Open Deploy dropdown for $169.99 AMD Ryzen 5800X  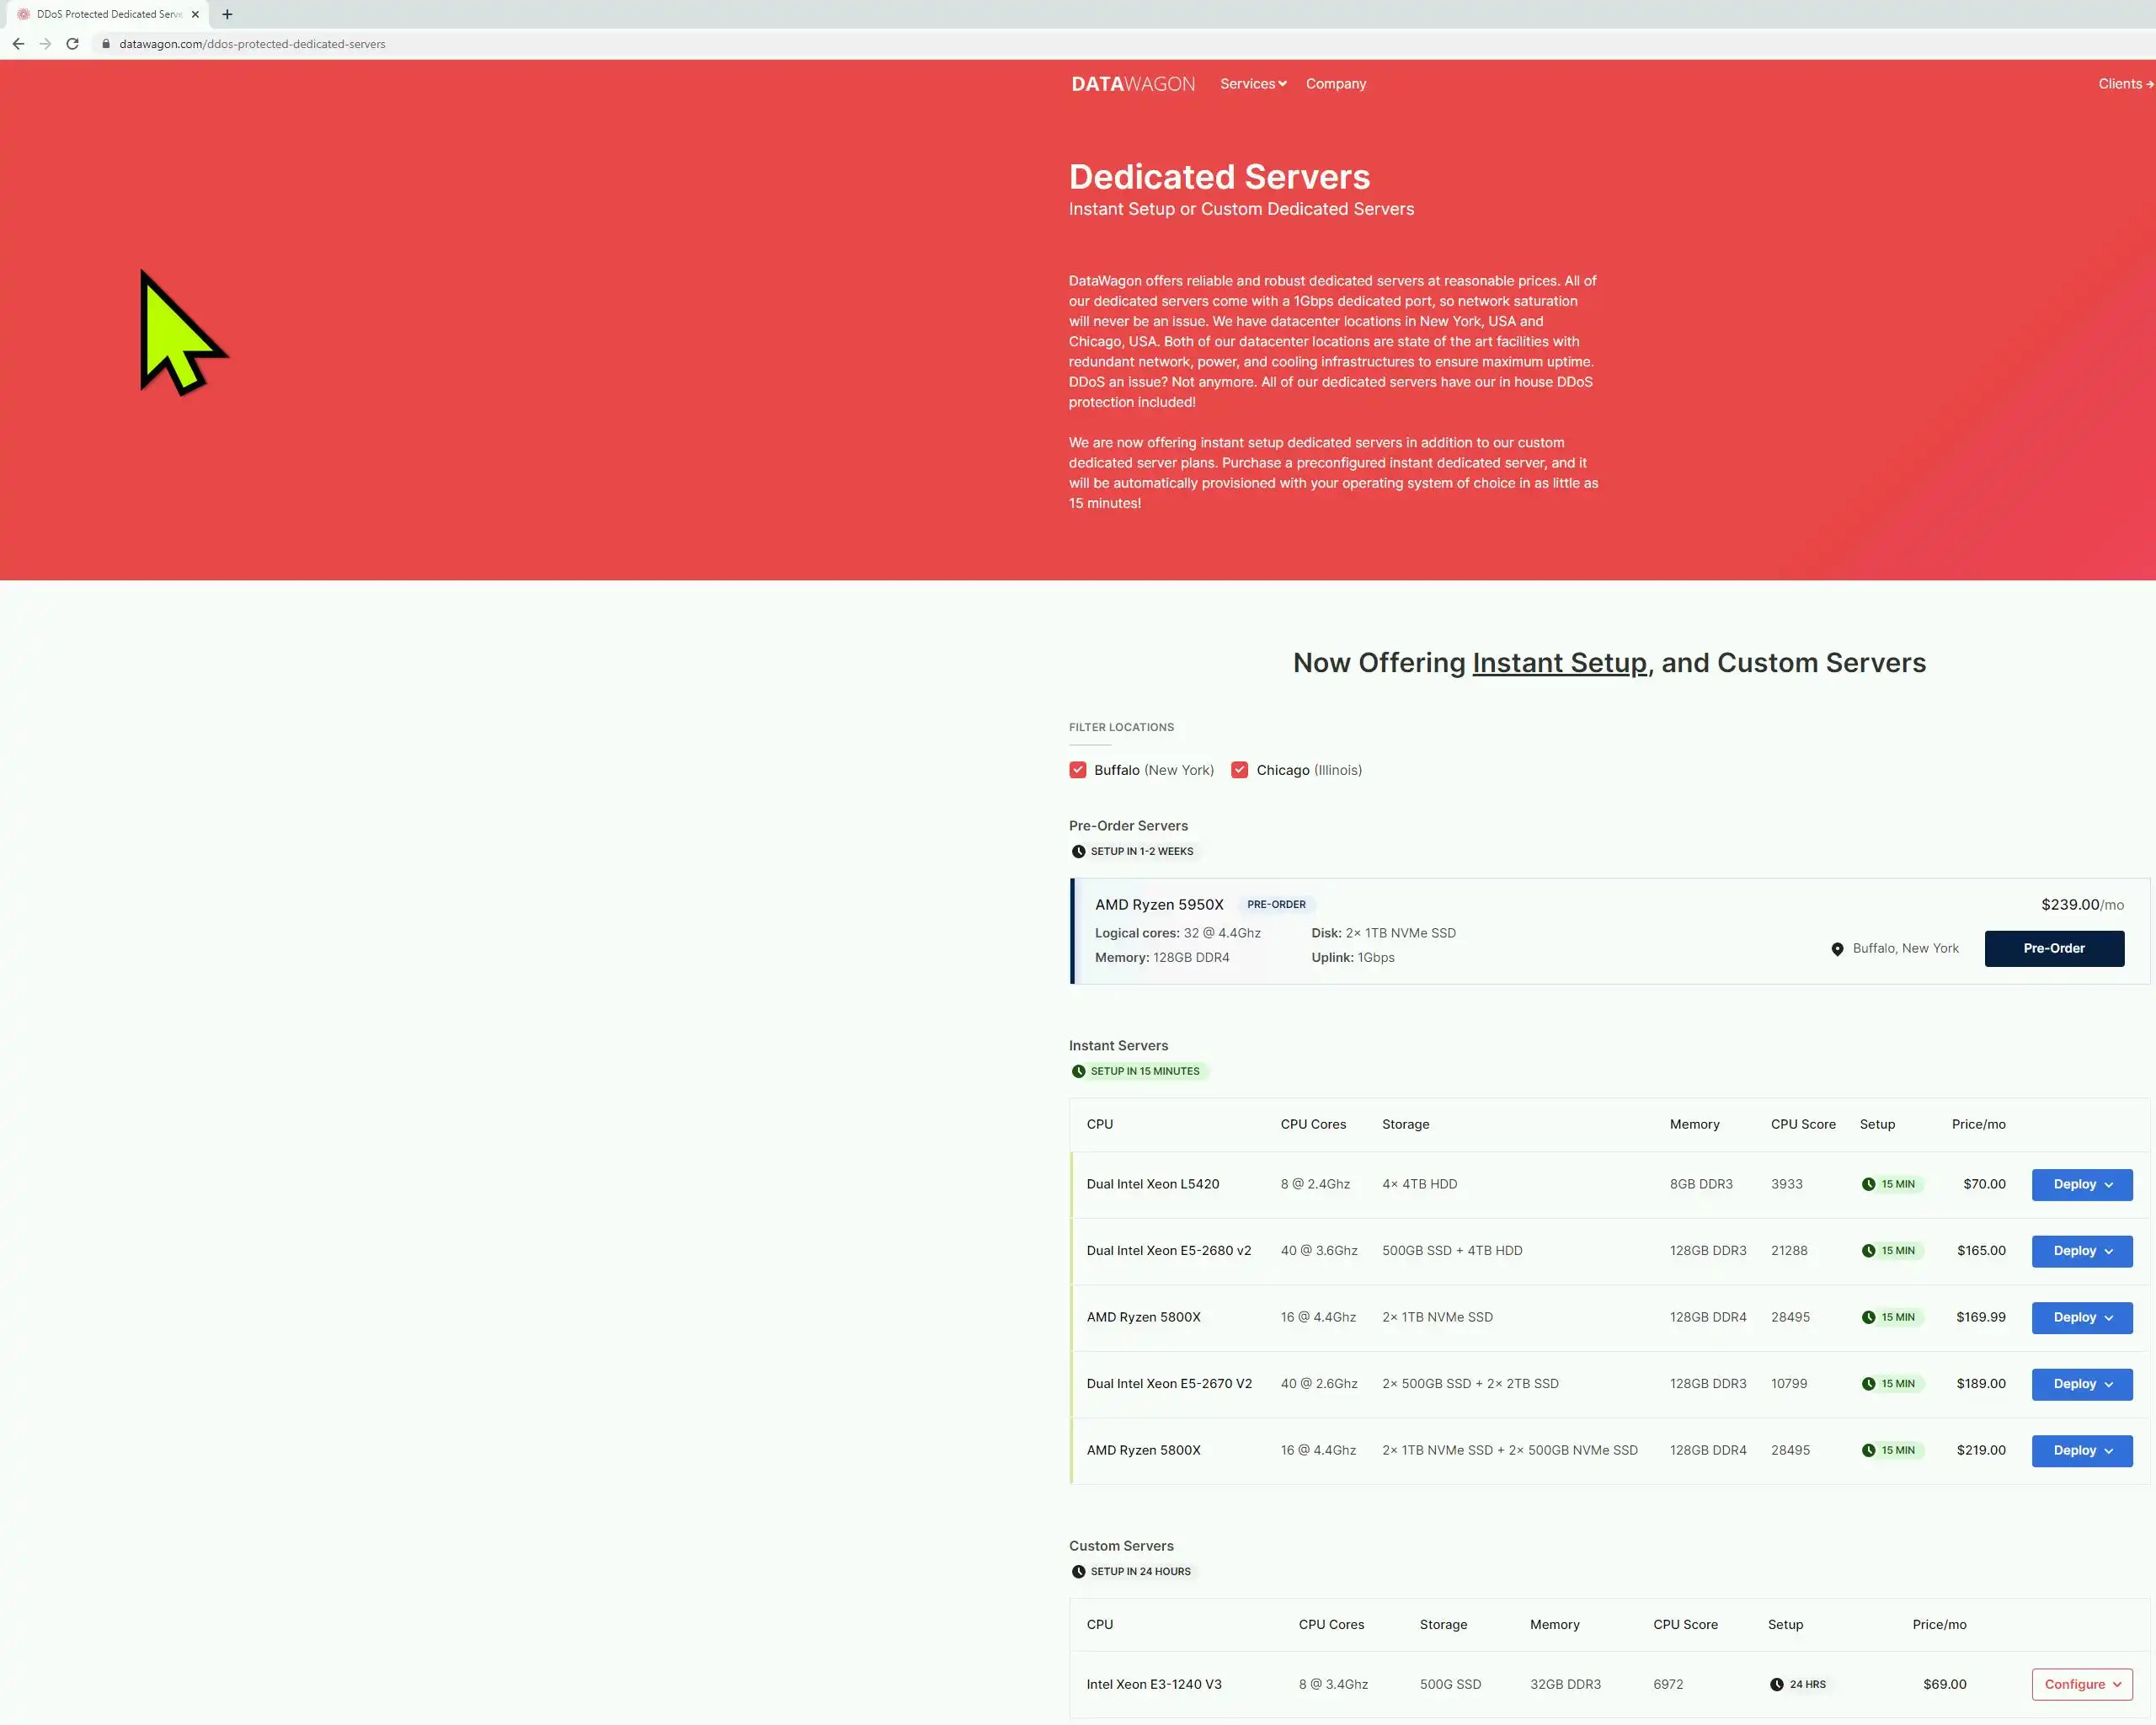2081,1317
